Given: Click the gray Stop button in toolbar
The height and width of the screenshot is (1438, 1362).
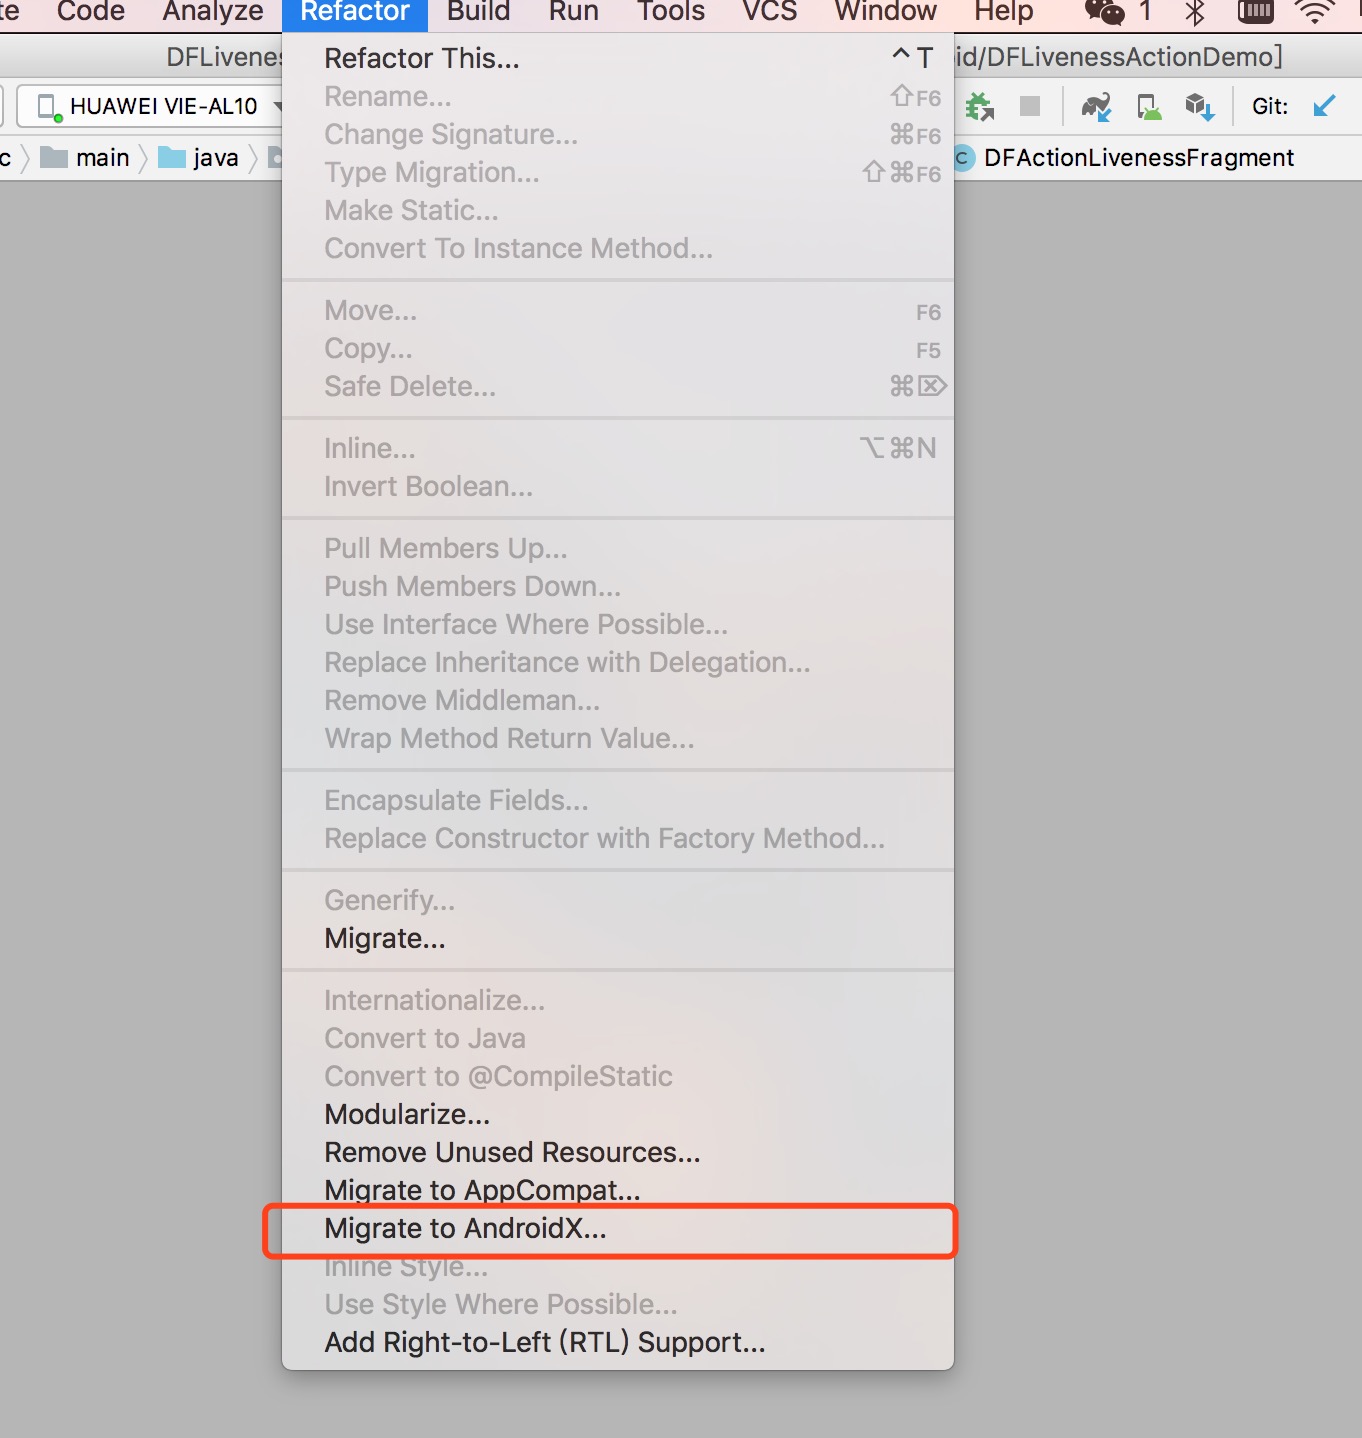Looking at the screenshot, I should pos(1029,106).
